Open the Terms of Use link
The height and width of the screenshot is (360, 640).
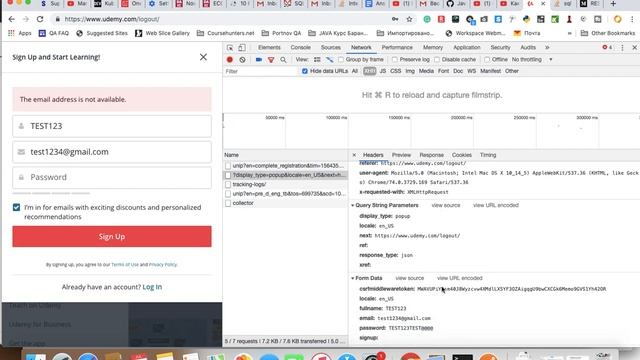[x=125, y=264]
